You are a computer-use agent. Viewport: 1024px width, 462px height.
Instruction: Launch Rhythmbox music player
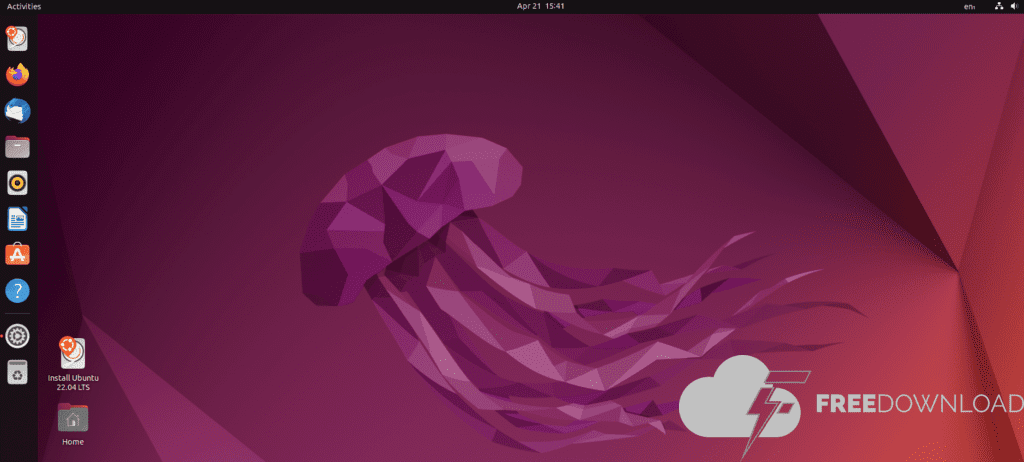tap(17, 183)
